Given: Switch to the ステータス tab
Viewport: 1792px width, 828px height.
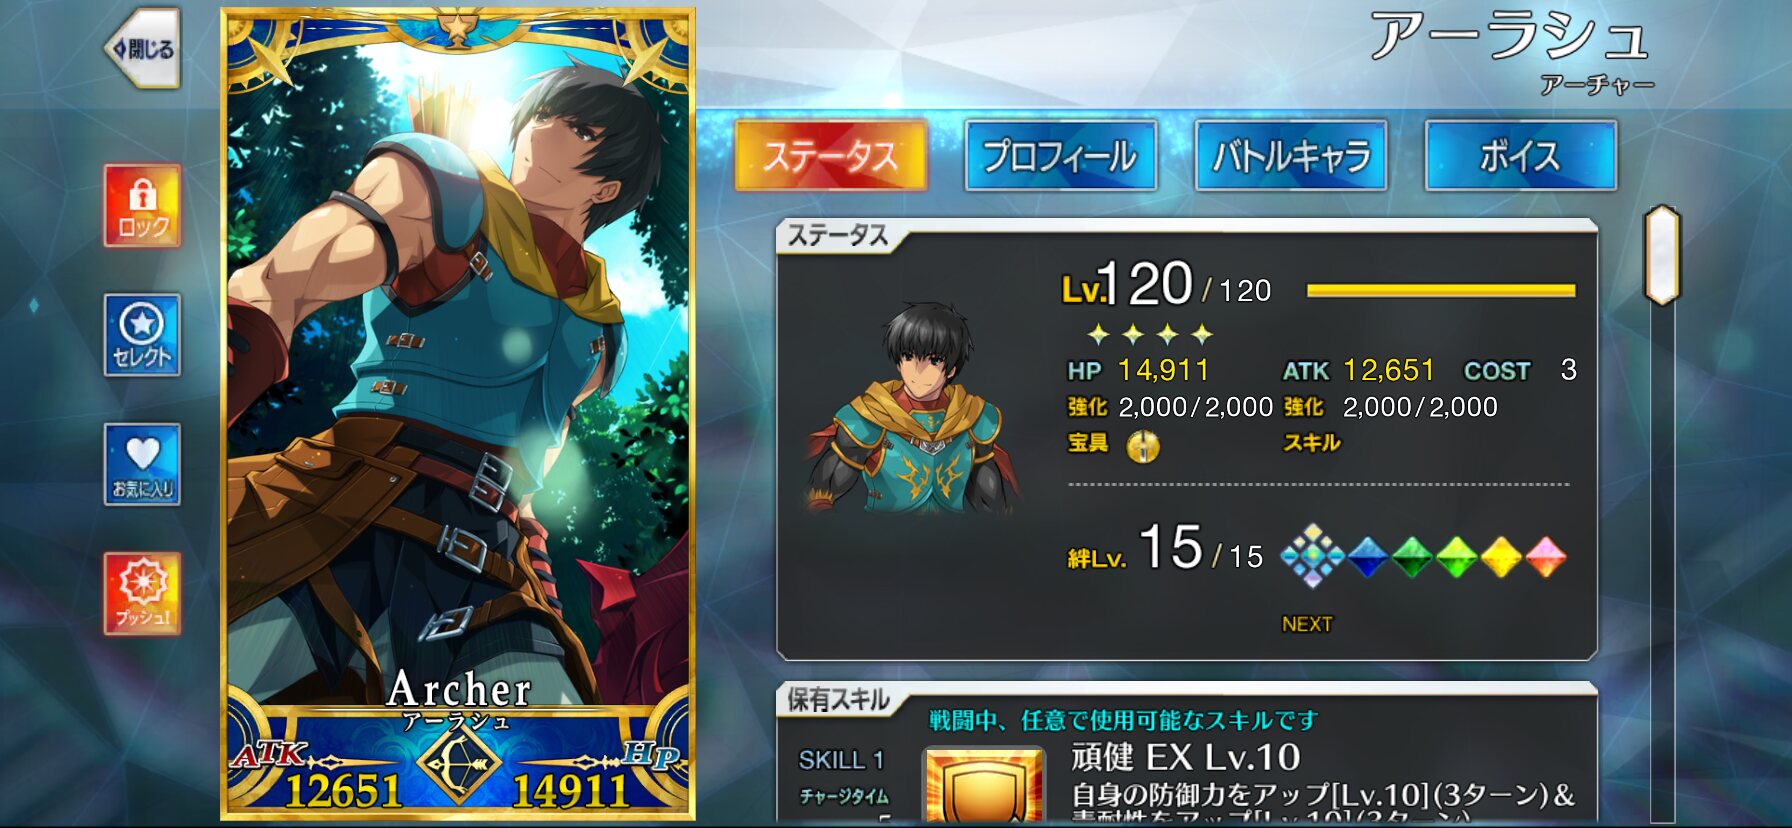Looking at the screenshot, I should 830,156.
